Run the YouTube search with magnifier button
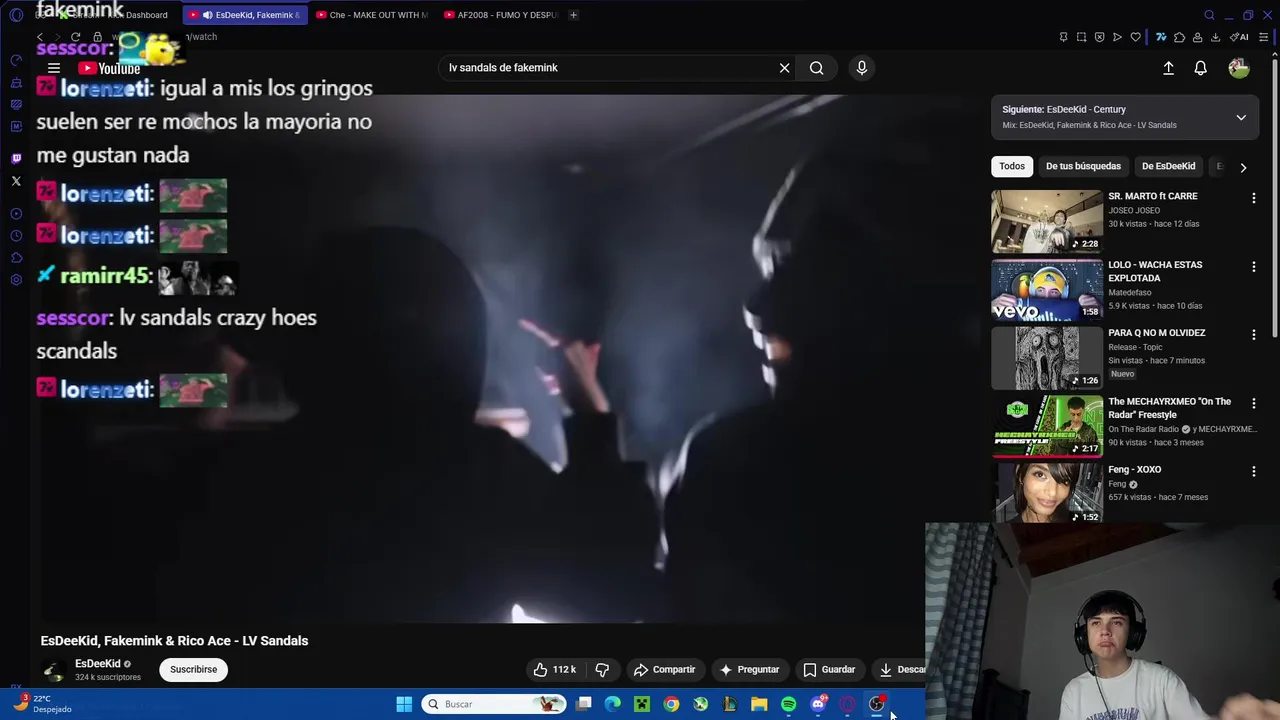 816,68
